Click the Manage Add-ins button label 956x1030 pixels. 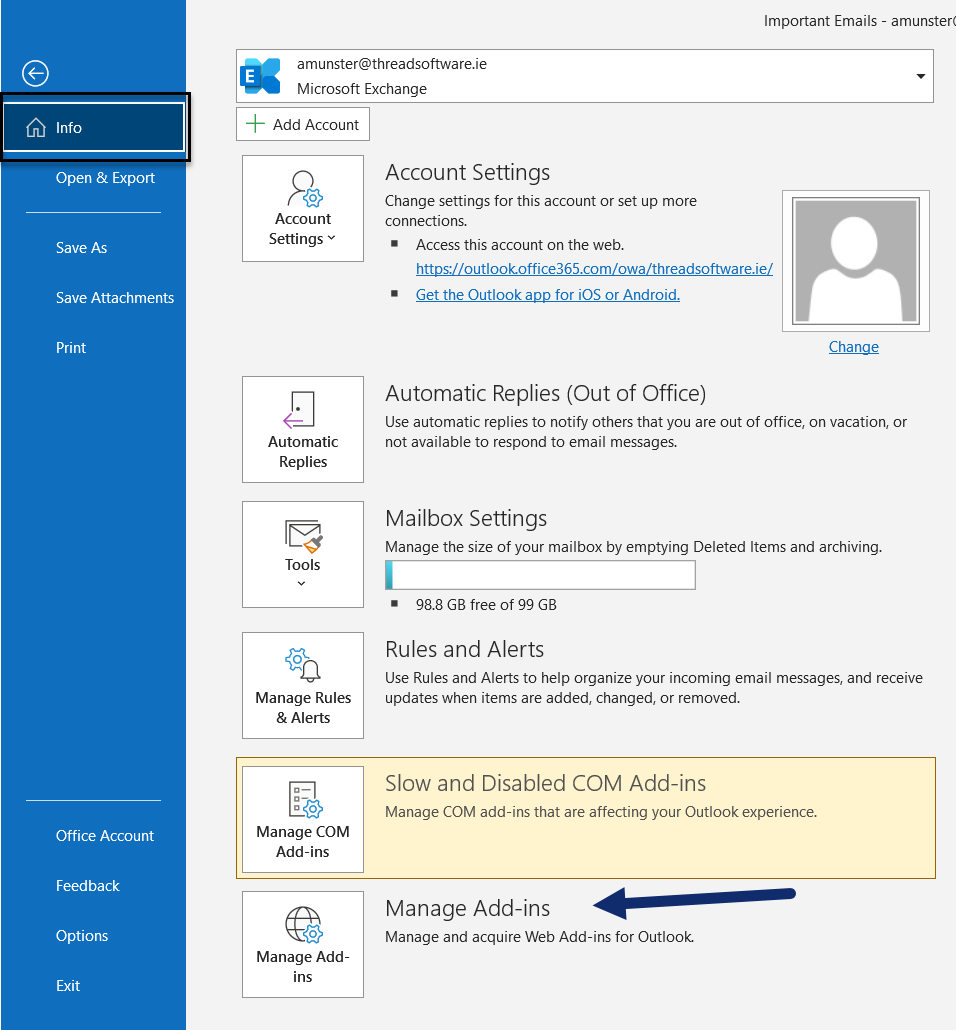click(x=303, y=966)
